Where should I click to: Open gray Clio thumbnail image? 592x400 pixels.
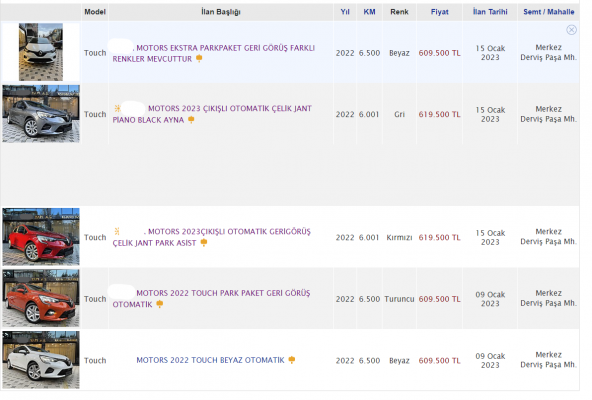coord(41,114)
